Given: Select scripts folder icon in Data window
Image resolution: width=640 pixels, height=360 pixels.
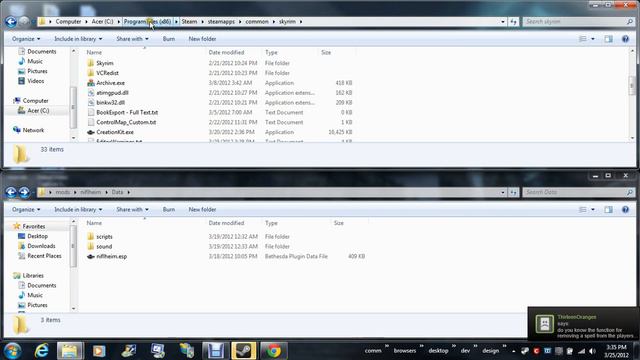Looking at the screenshot, I should (91, 237).
